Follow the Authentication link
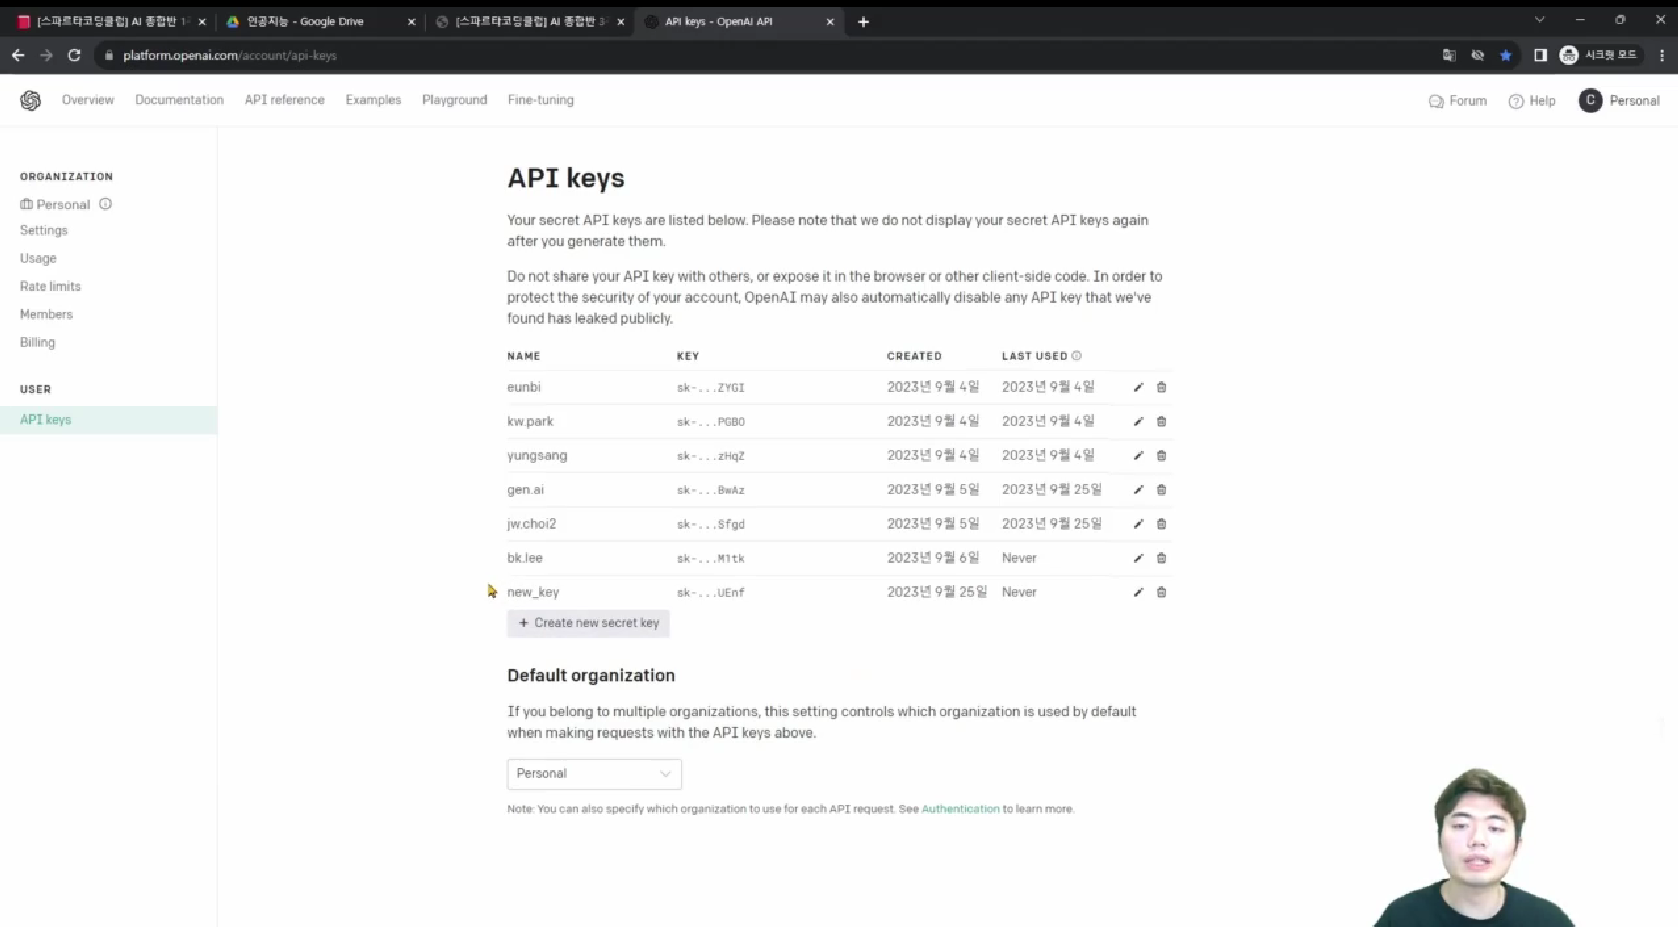1678x927 pixels. point(960,809)
